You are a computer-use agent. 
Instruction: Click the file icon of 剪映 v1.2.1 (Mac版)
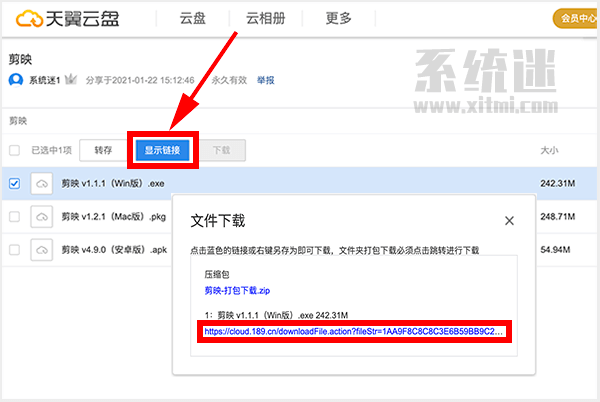pos(42,217)
